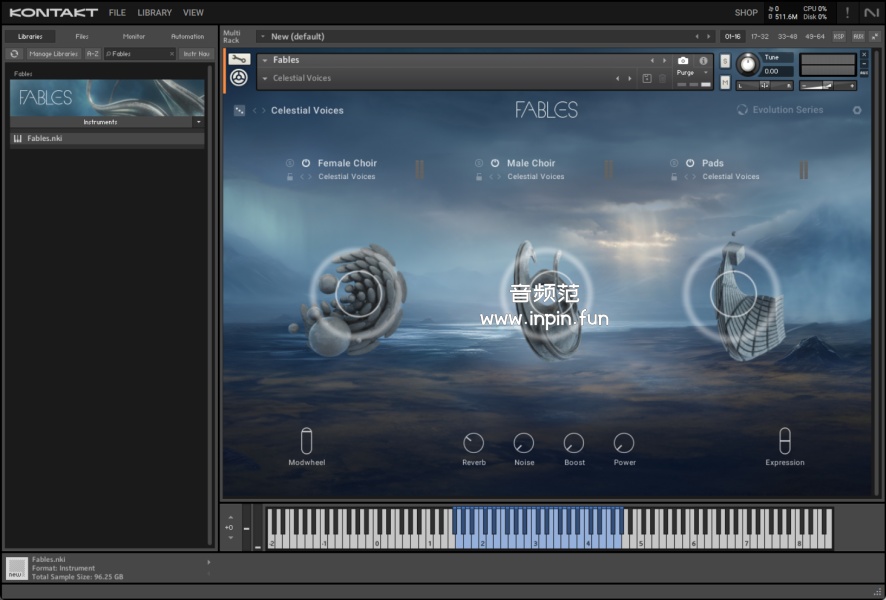The image size is (886, 600).
Task: Open the instrument info icon
Action: tap(703, 61)
